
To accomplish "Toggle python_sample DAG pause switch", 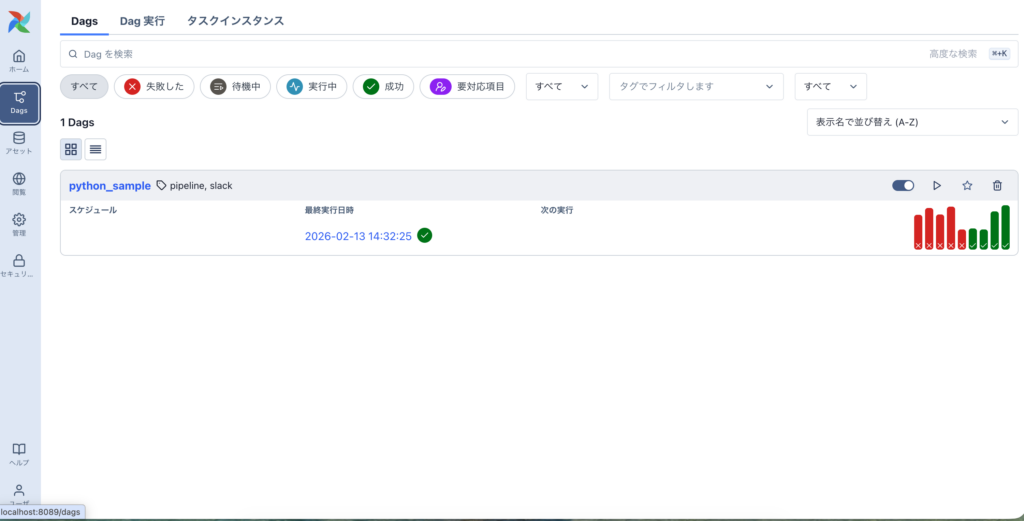I will 903,185.
